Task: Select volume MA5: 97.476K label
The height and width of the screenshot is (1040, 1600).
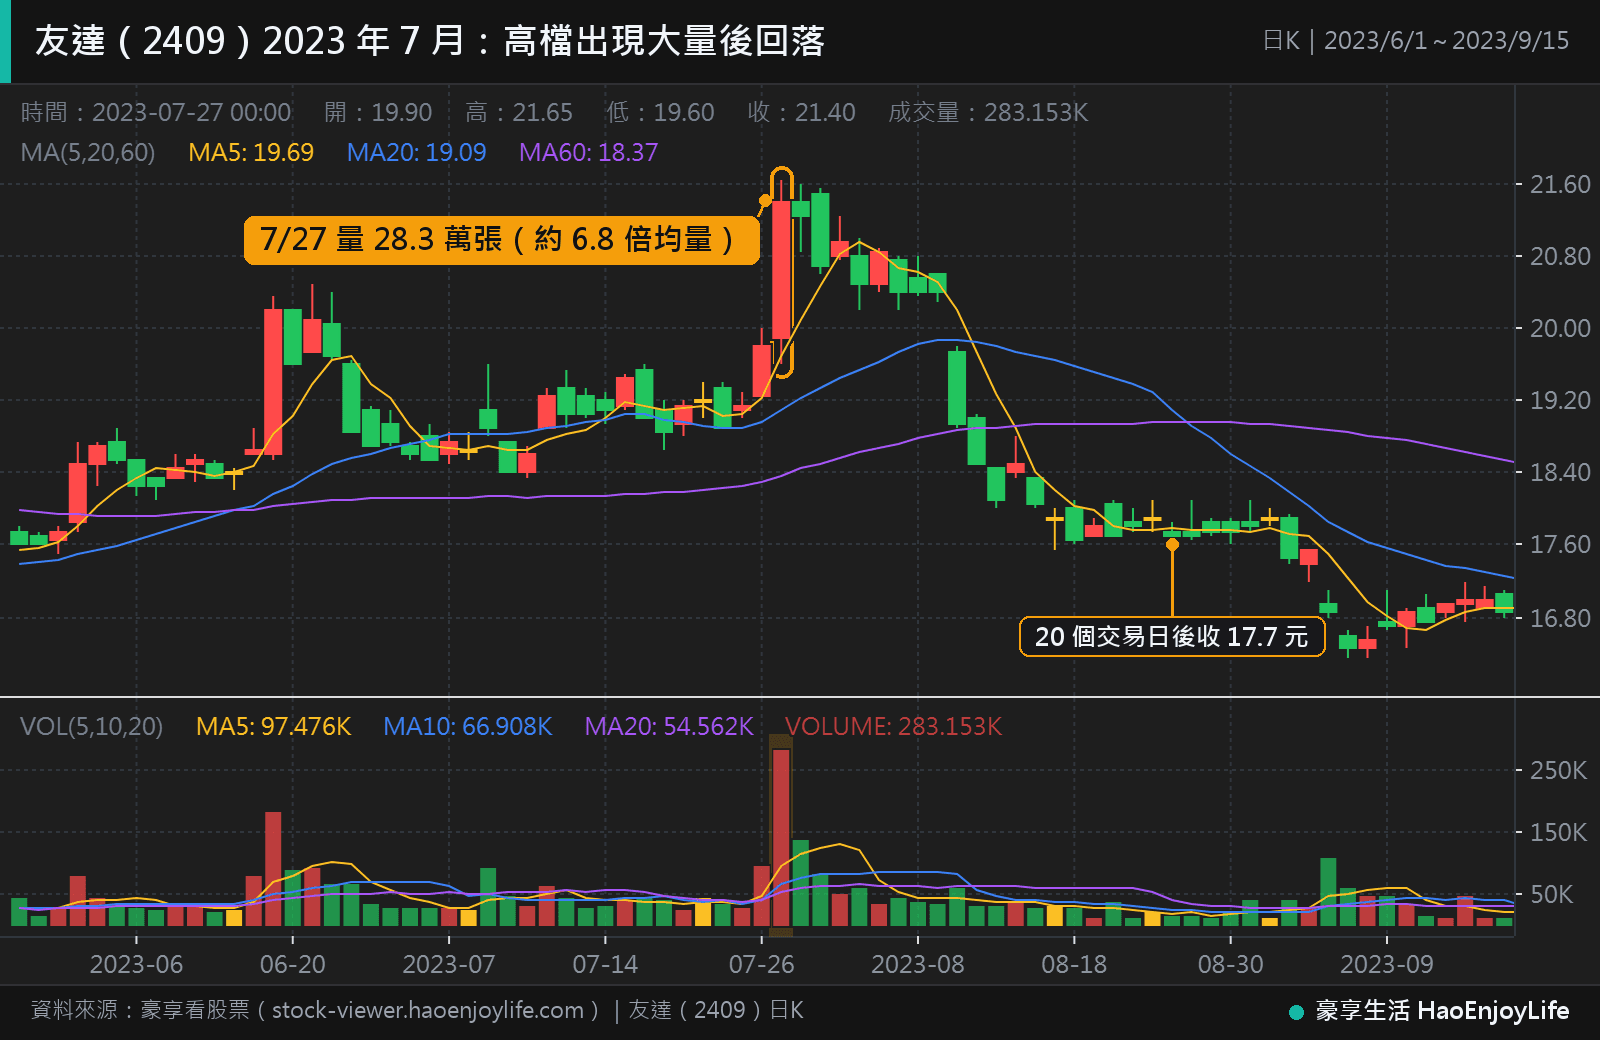Action: [273, 726]
